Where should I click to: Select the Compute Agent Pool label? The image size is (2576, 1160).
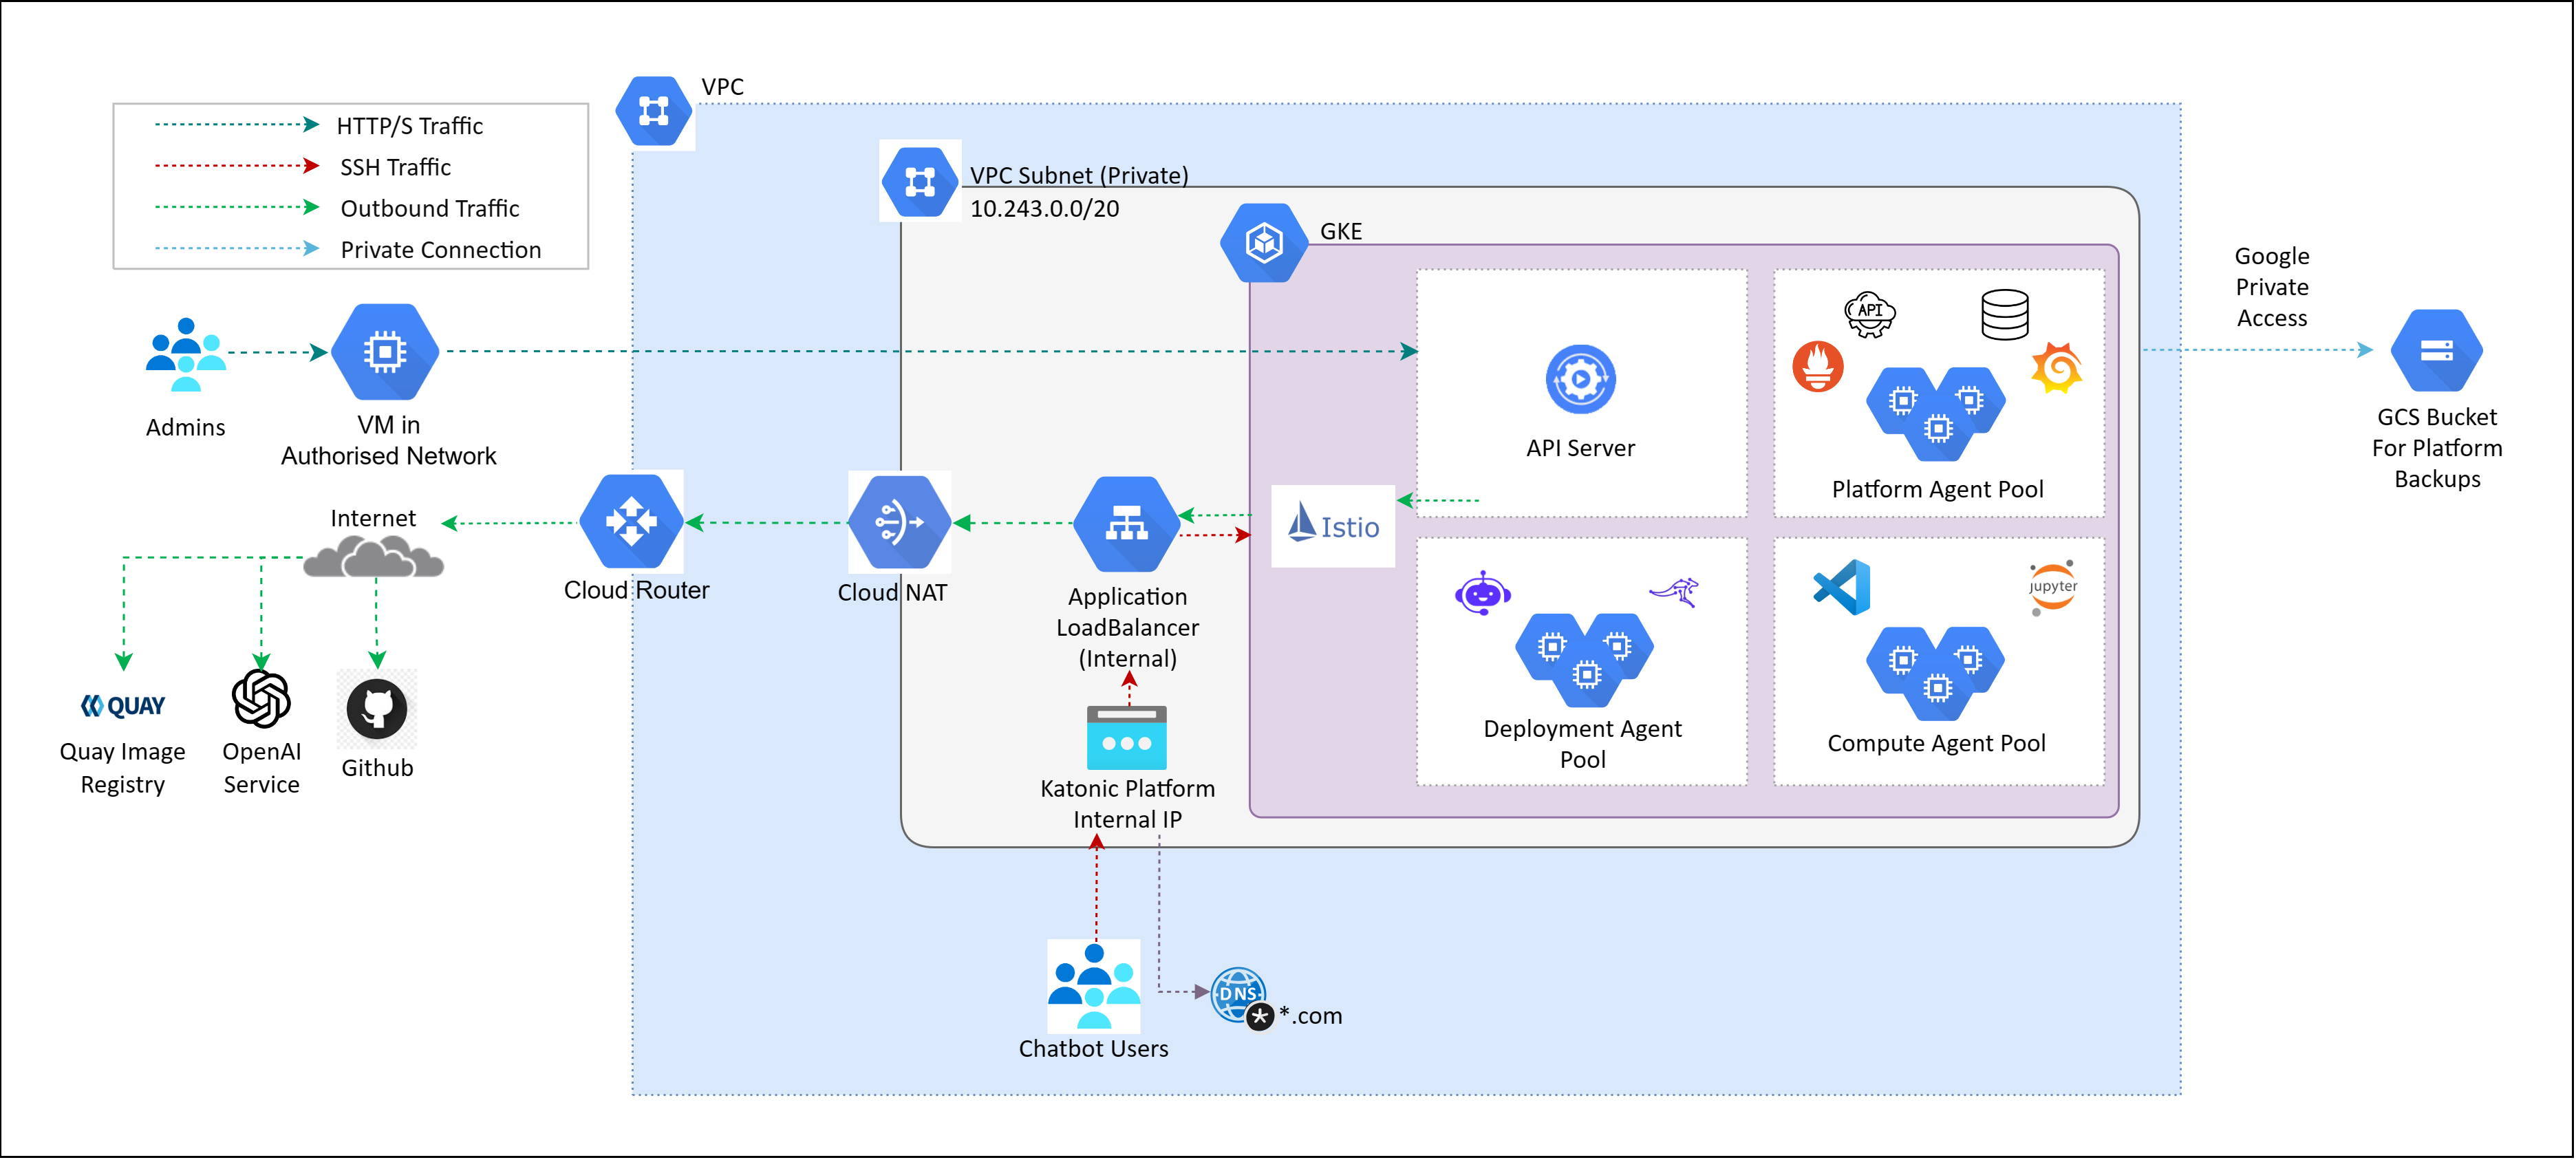[x=1937, y=743]
